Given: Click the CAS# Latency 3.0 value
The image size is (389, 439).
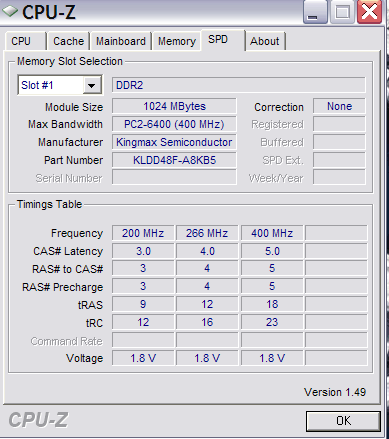Looking at the screenshot, I should [x=143, y=251].
